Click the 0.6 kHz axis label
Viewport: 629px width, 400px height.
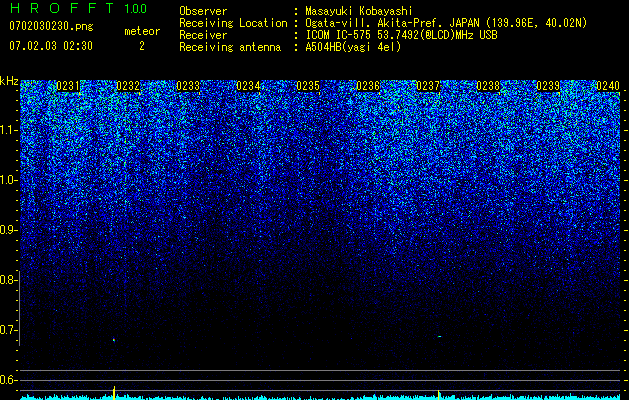[x=8, y=380]
